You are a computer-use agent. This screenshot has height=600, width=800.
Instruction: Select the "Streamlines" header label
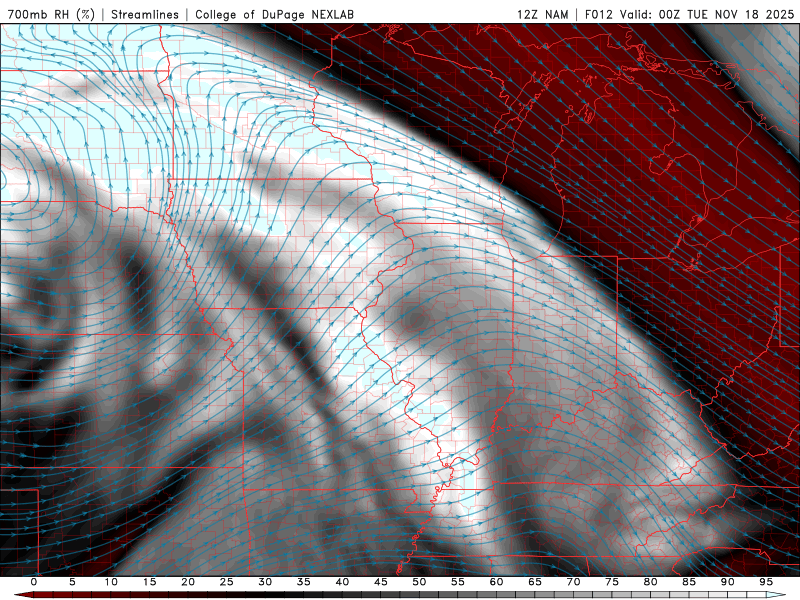click(x=145, y=14)
